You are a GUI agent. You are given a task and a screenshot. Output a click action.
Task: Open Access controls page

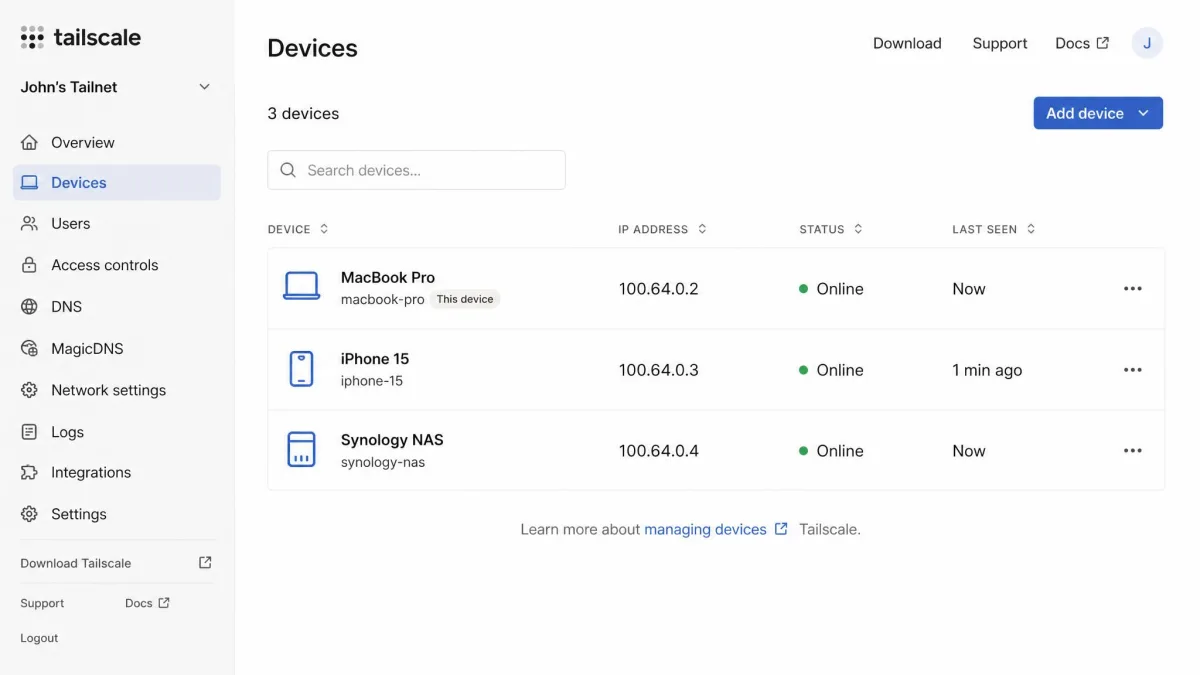click(117, 265)
